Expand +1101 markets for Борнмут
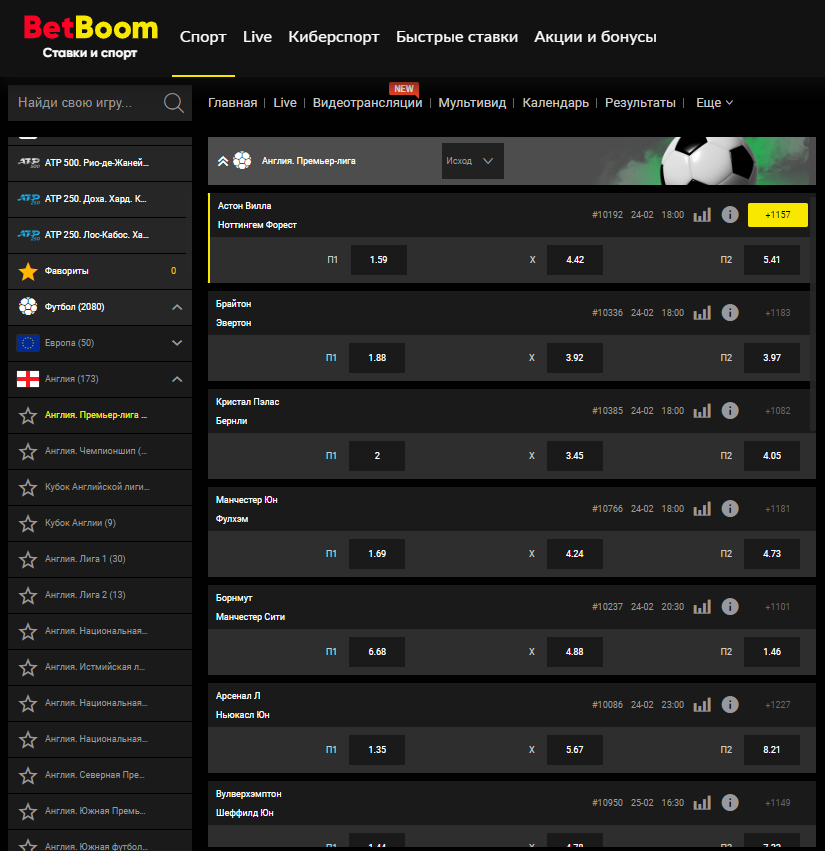 (x=778, y=607)
